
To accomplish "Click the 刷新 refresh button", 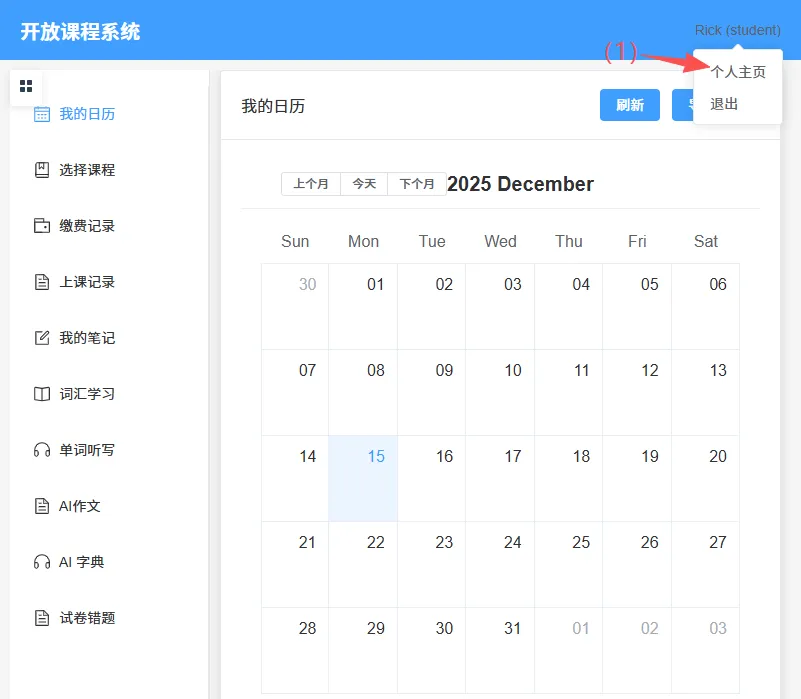I will pyautogui.click(x=629, y=105).
